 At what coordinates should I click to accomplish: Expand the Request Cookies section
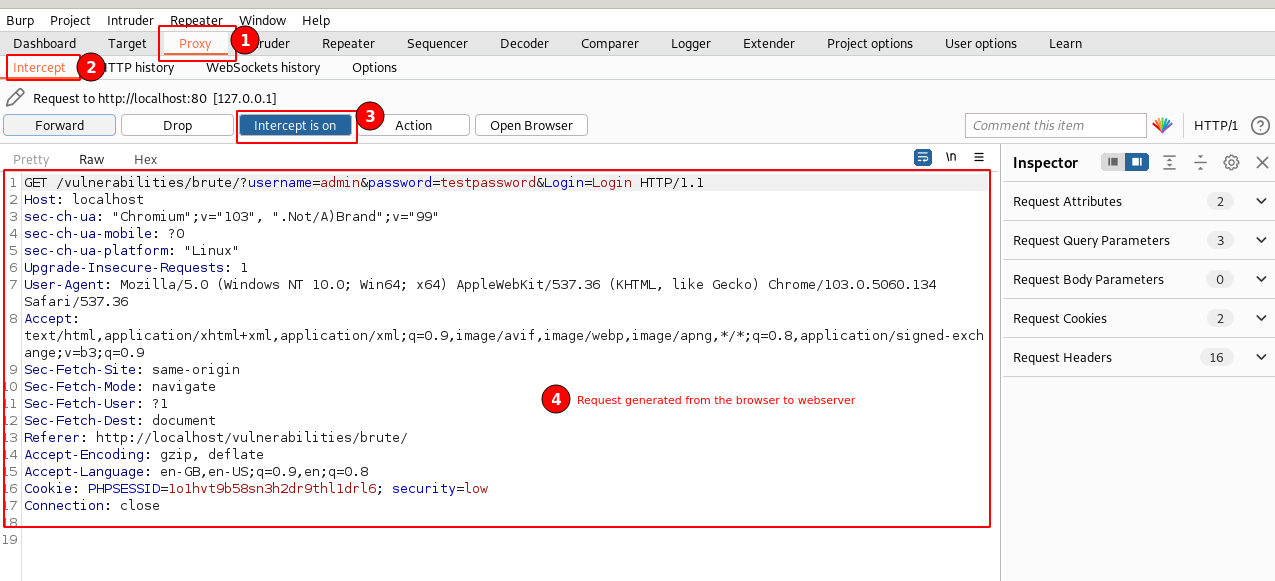point(1261,318)
